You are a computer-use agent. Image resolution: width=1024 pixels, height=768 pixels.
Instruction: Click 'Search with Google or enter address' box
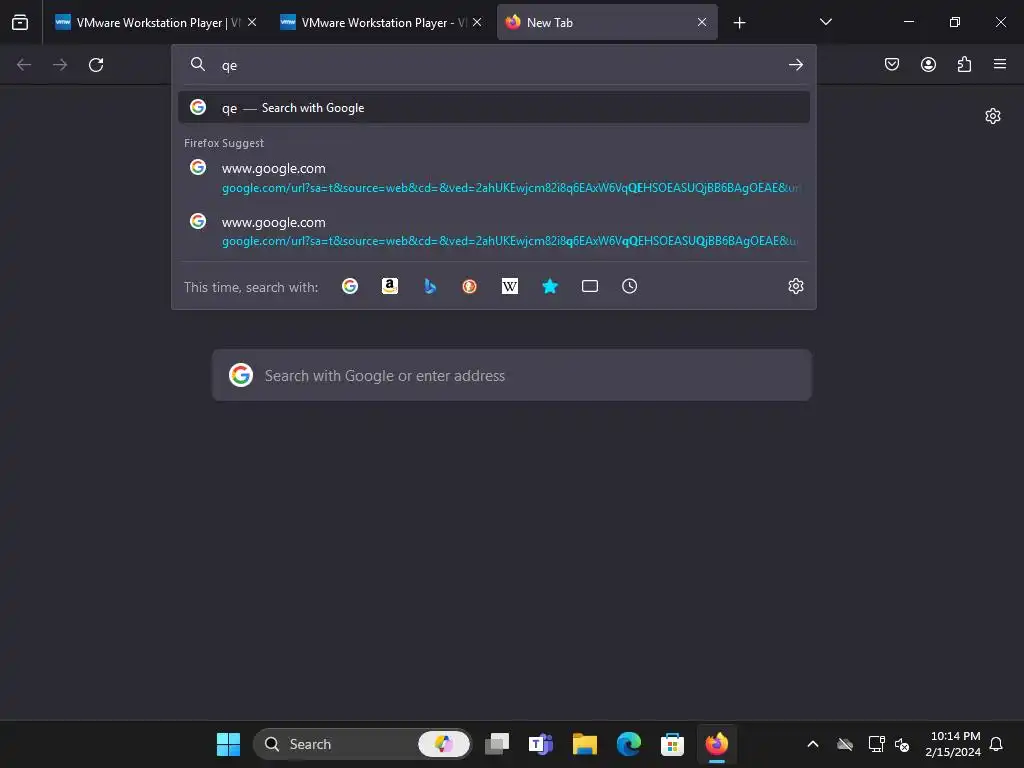pyautogui.click(x=511, y=376)
